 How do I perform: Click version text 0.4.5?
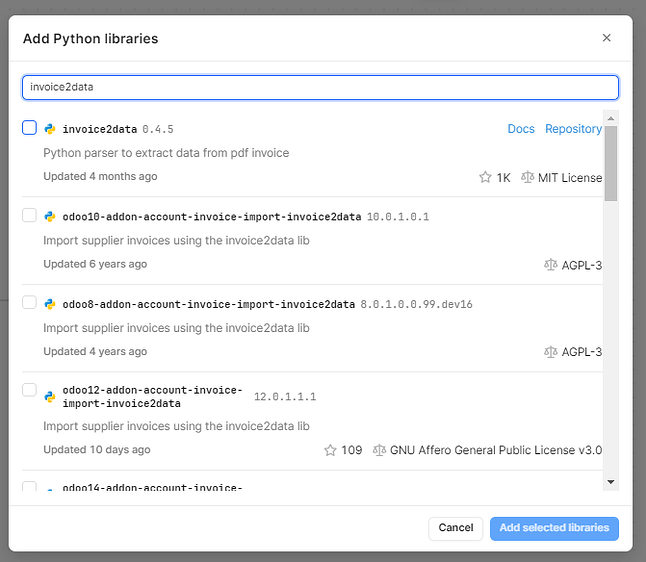tap(158, 129)
